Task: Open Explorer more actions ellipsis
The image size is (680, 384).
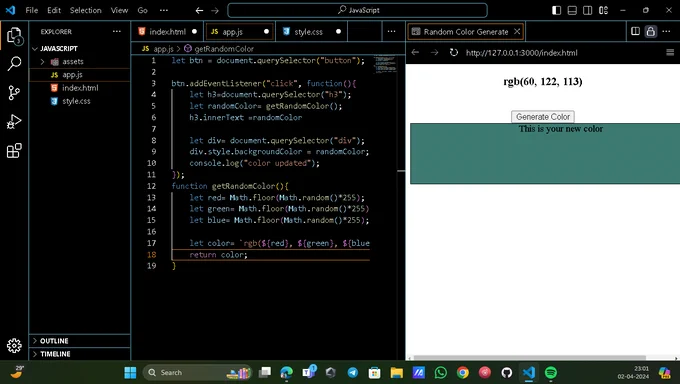Action: pos(117,31)
